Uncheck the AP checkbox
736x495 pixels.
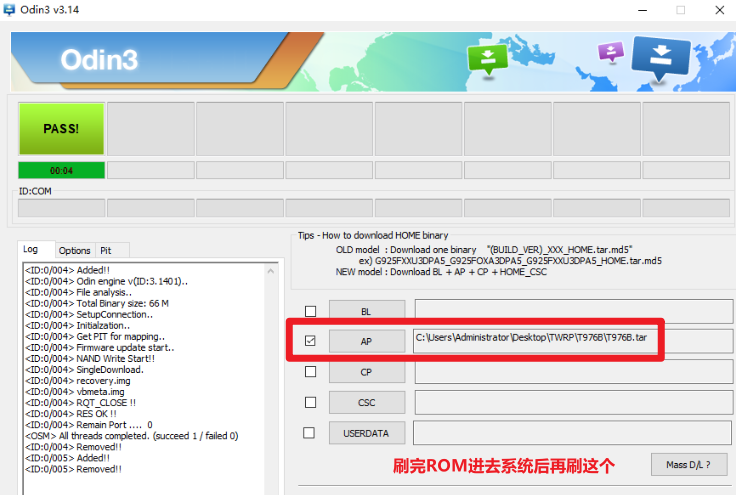(310, 341)
